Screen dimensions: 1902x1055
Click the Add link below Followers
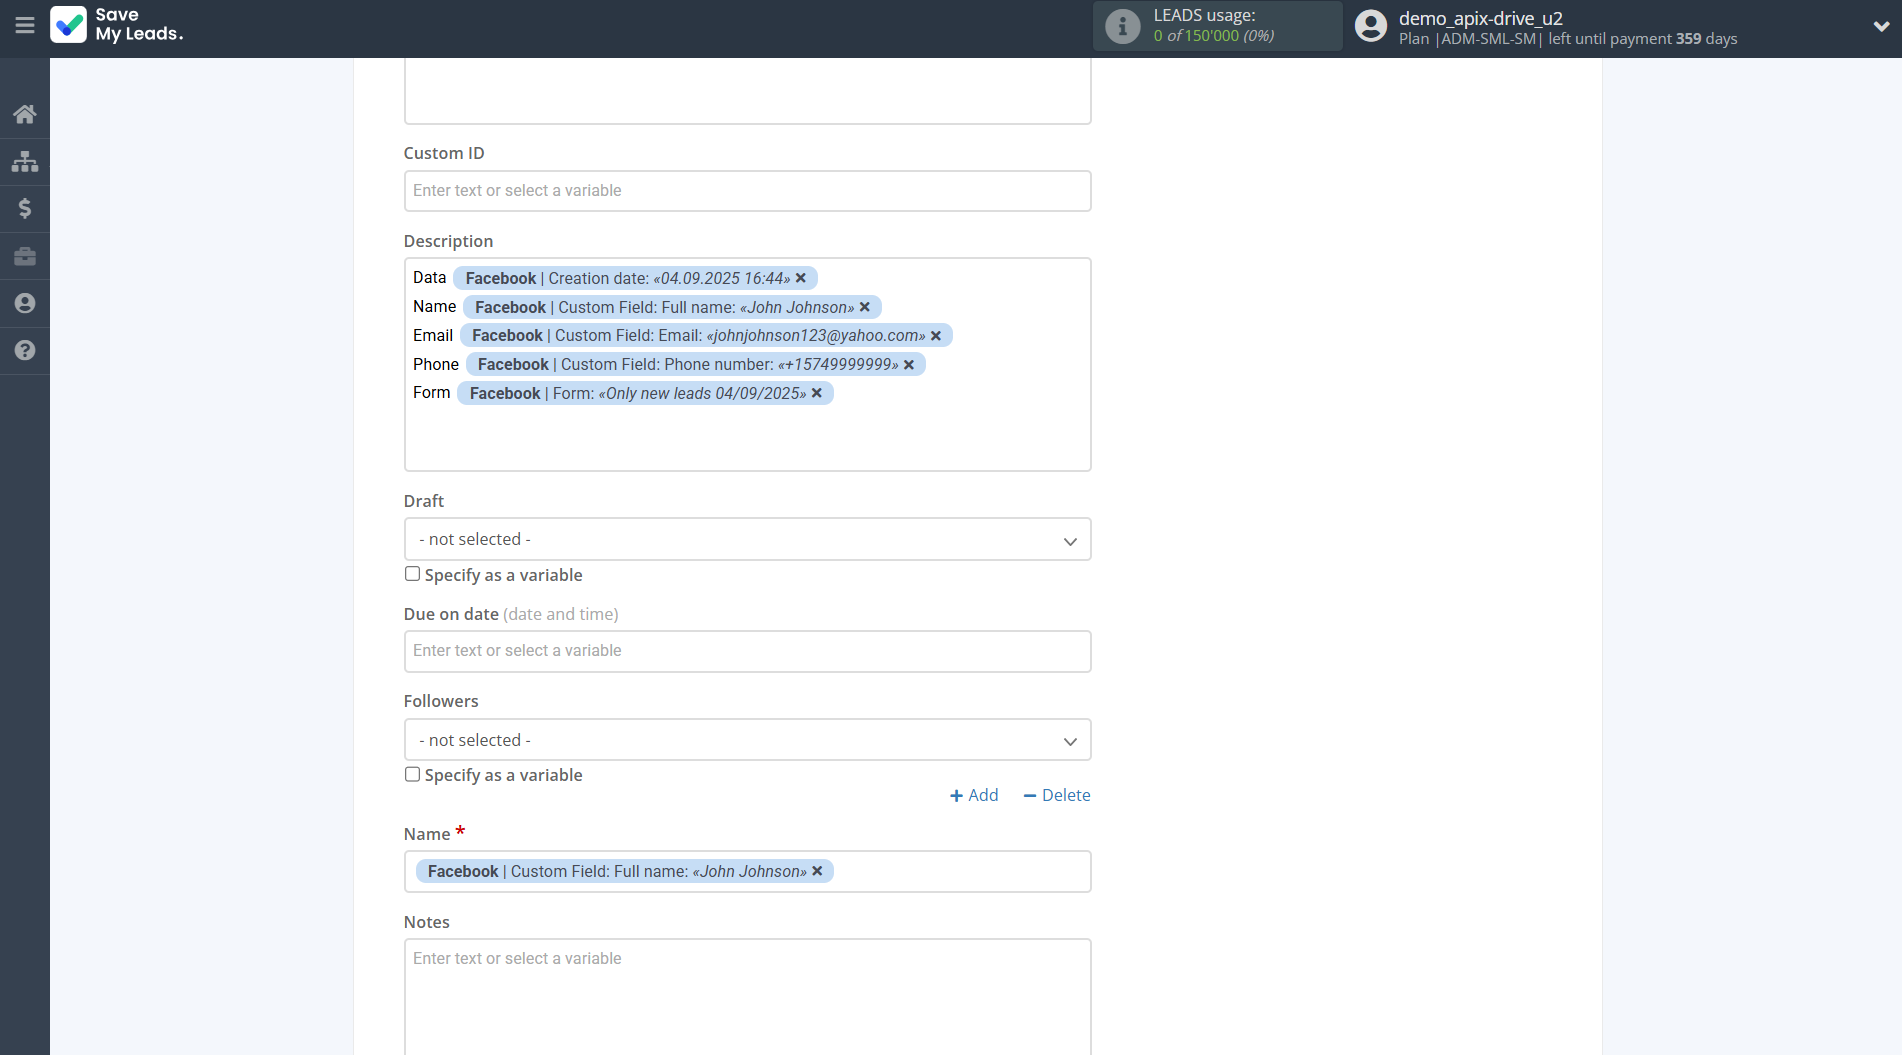(974, 795)
